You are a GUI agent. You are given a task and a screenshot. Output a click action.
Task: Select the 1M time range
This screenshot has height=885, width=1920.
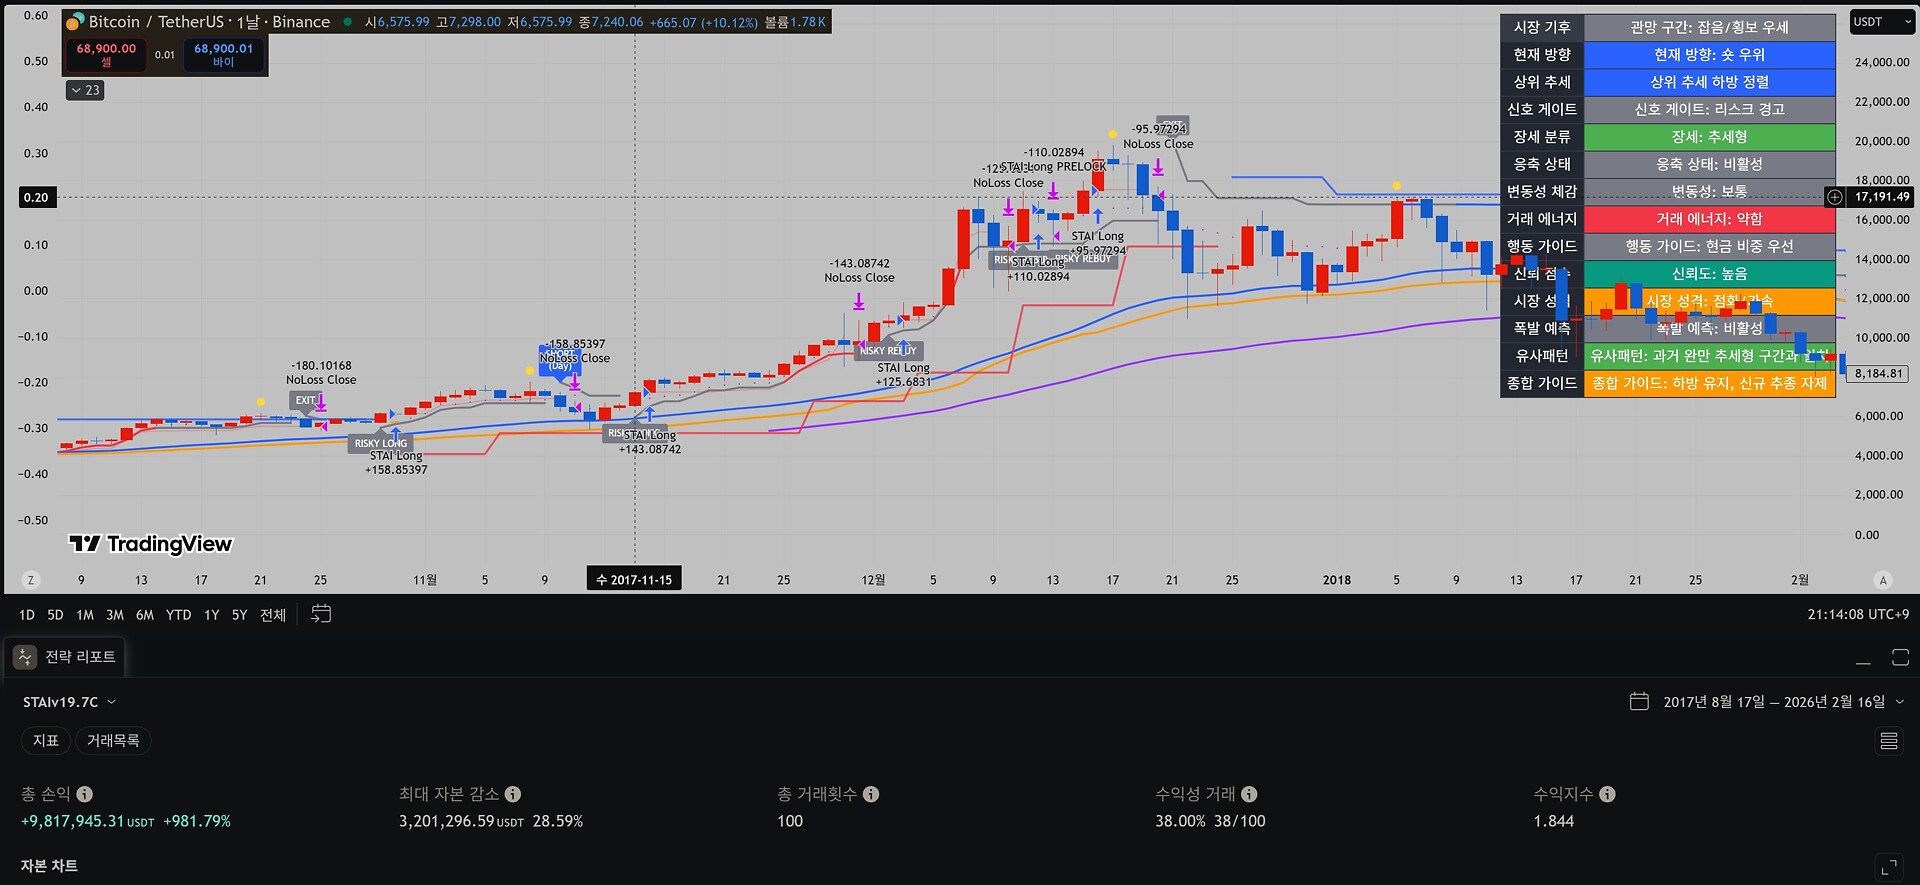point(85,615)
